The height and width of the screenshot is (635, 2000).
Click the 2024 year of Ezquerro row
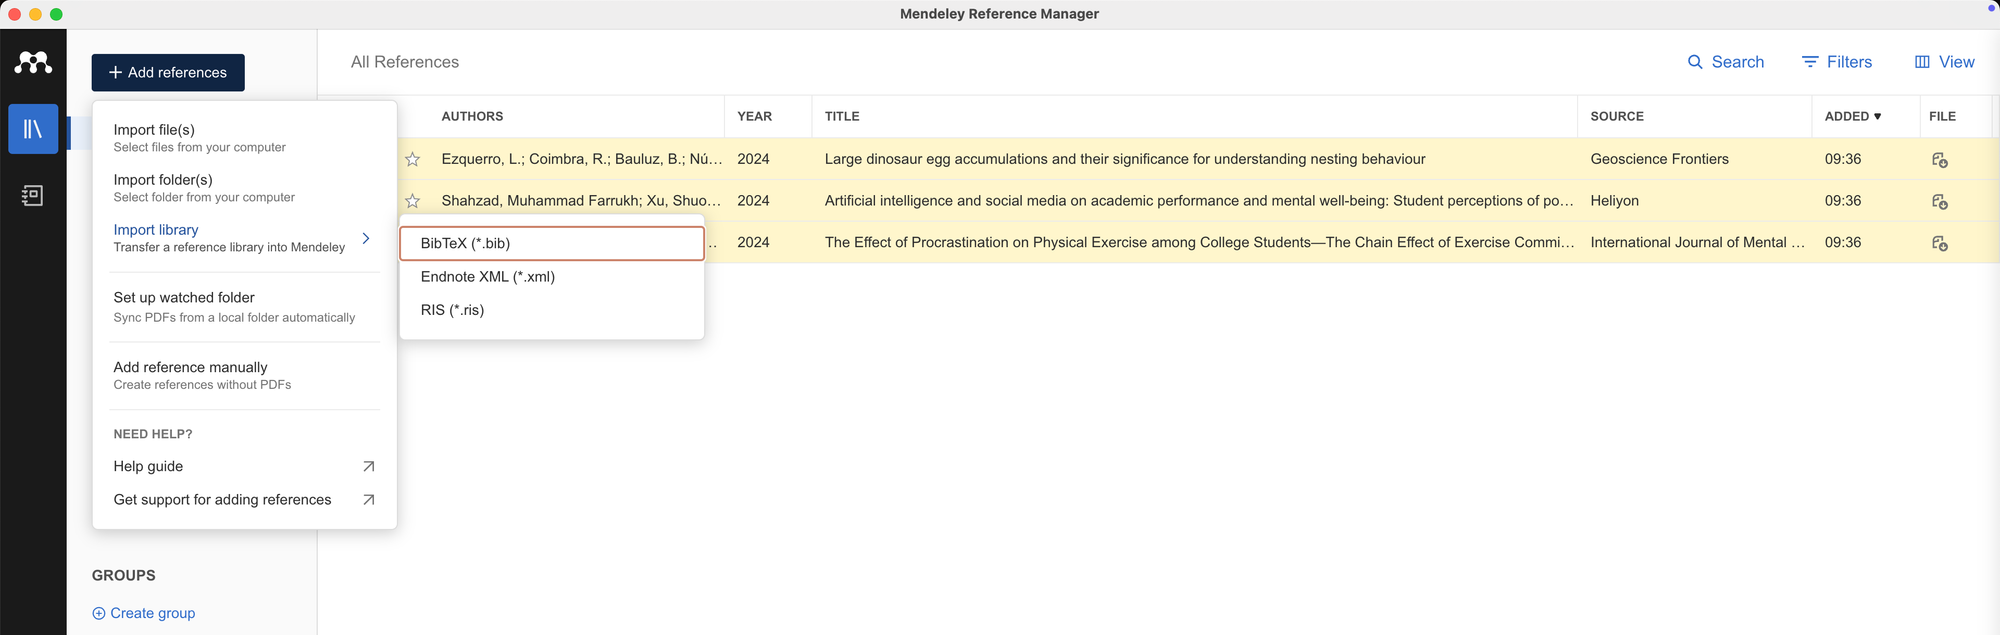pyautogui.click(x=753, y=159)
